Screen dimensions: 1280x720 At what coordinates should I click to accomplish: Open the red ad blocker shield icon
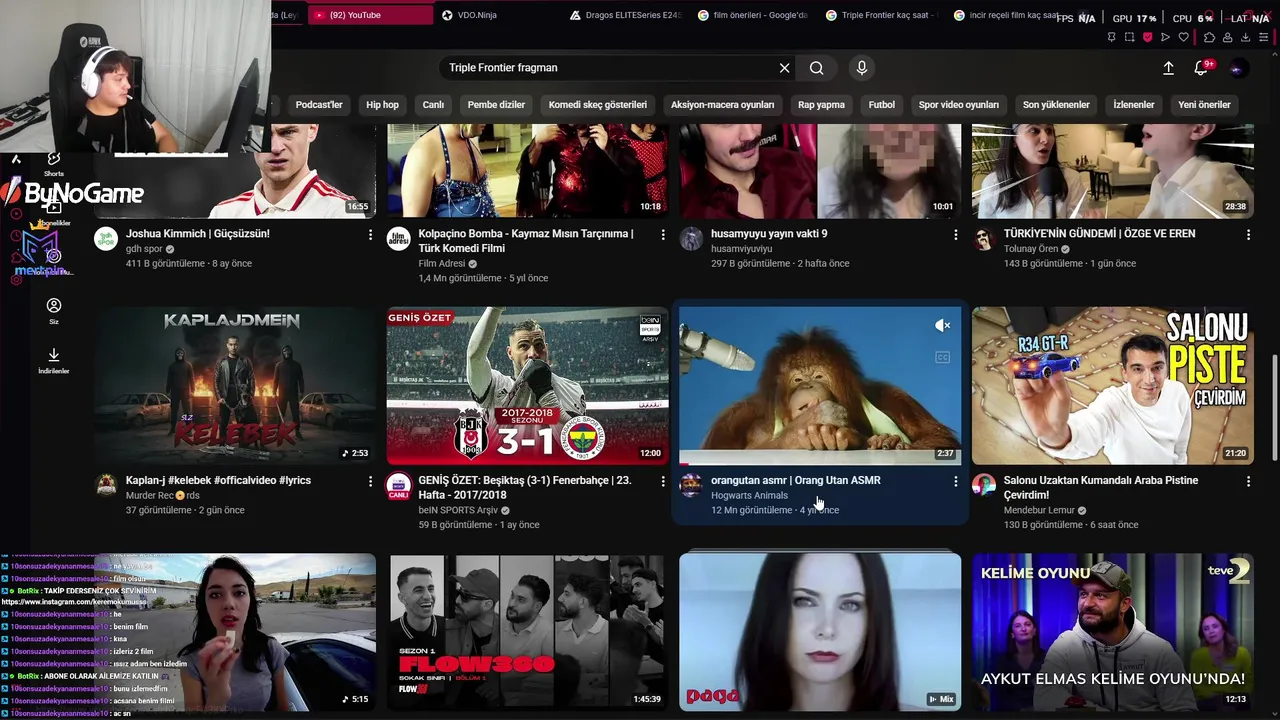(1147, 37)
